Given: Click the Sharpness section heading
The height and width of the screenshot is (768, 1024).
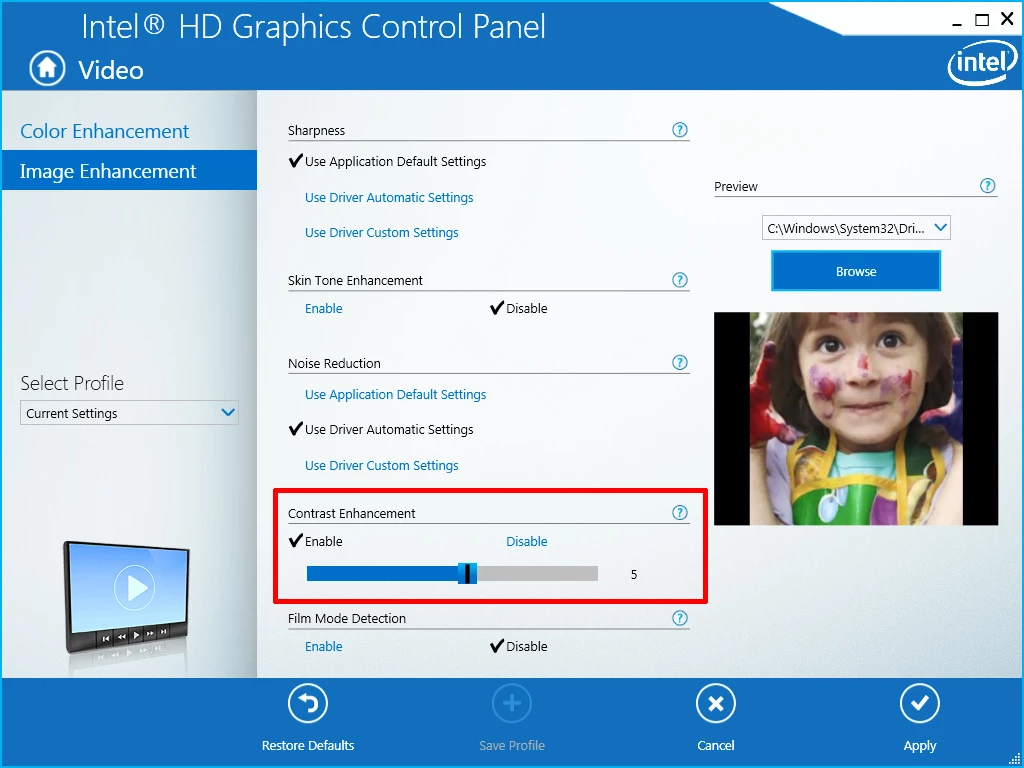Looking at the screenshot, I should click(316, 131).
